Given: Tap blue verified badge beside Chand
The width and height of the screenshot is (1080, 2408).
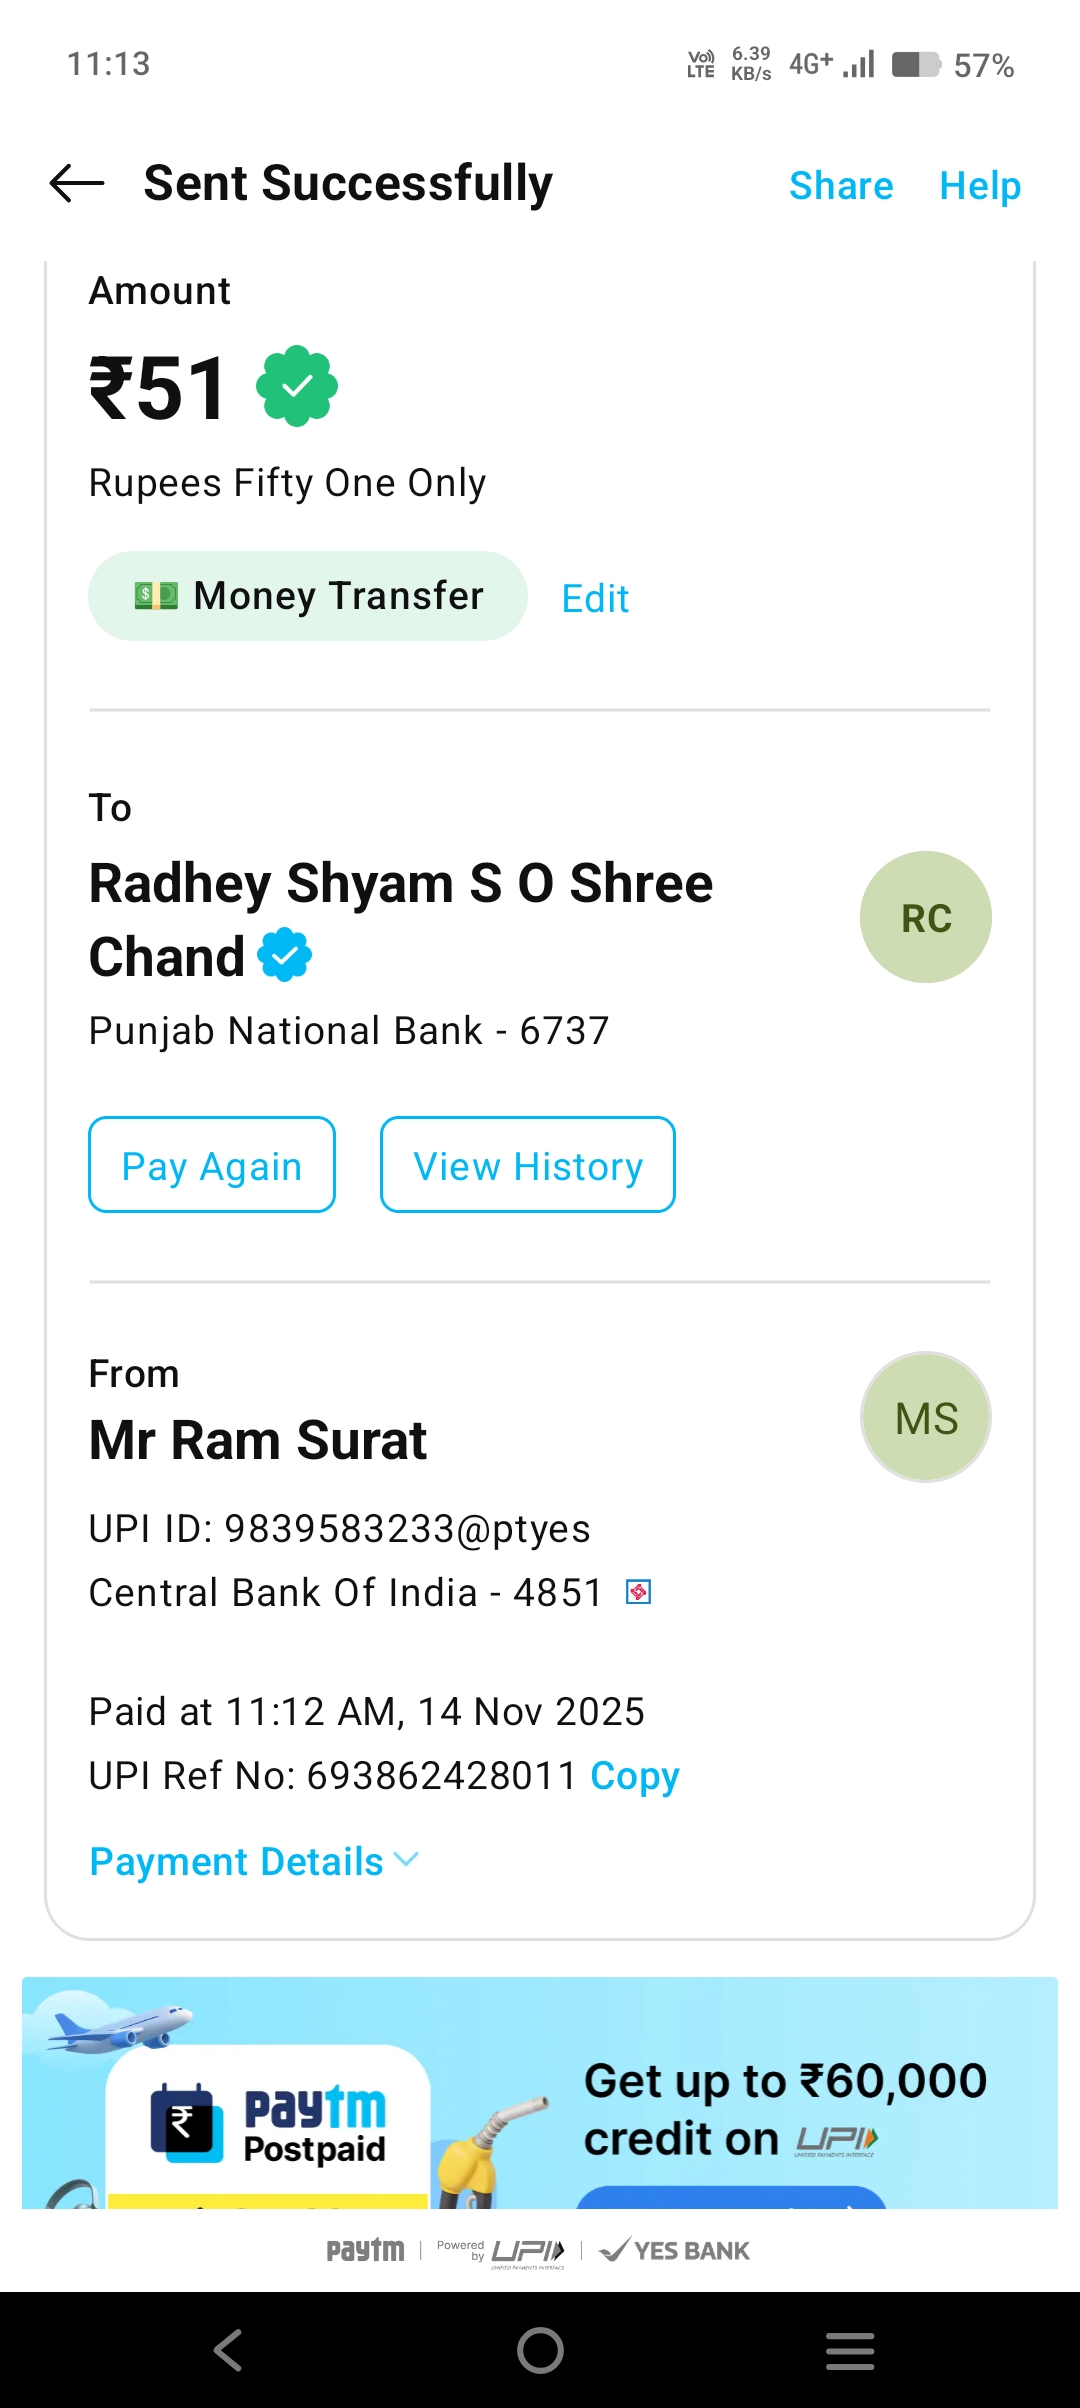Looking at the screenshot, I should tap(285, 955).
